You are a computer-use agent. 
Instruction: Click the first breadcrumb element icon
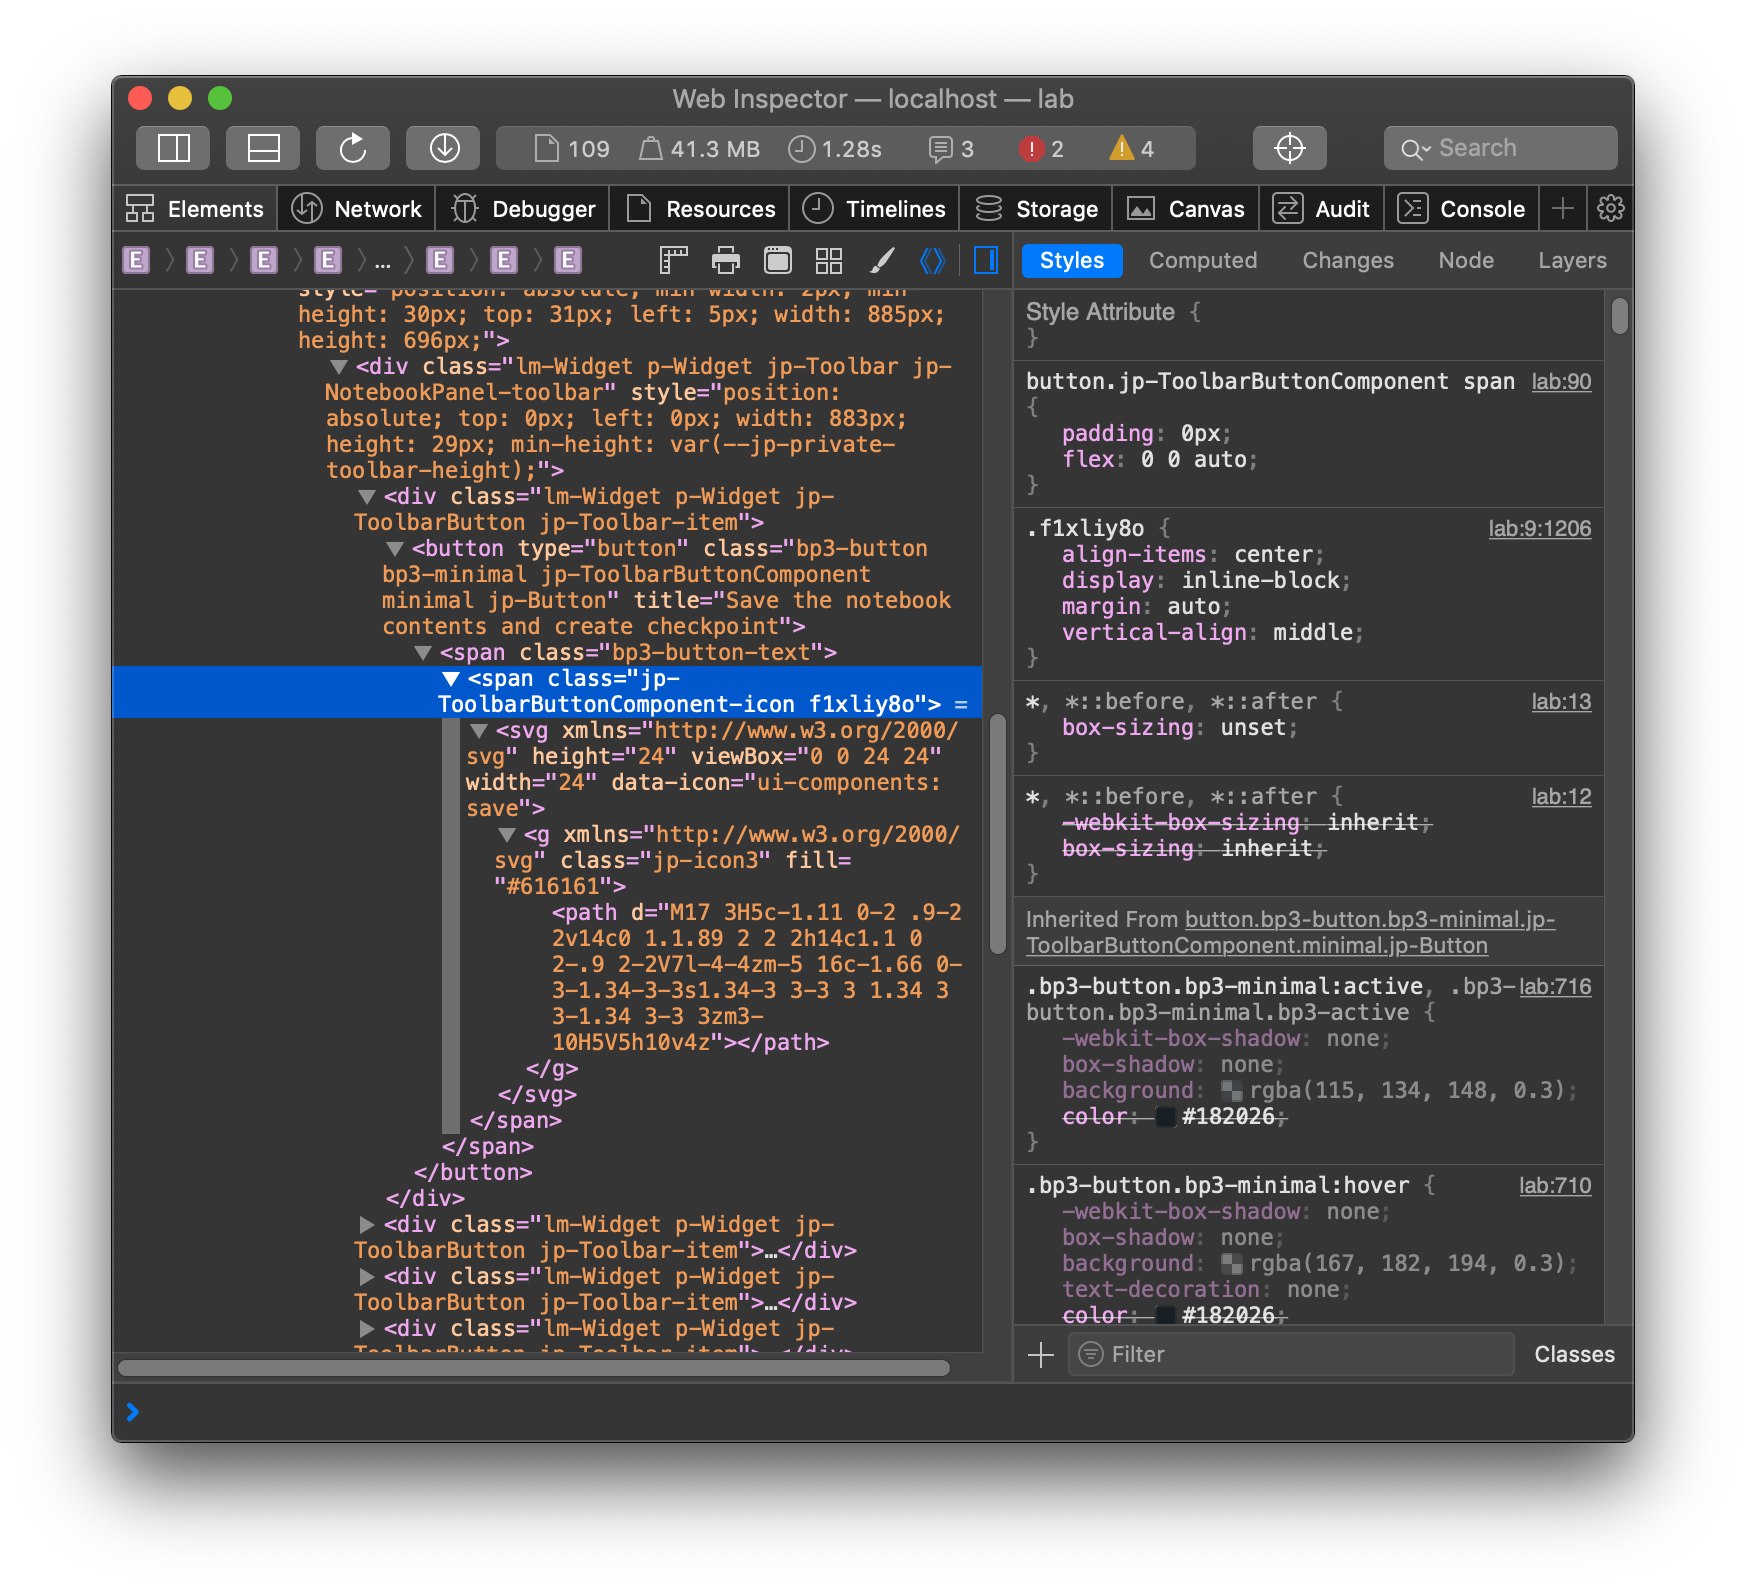(136, 261)
